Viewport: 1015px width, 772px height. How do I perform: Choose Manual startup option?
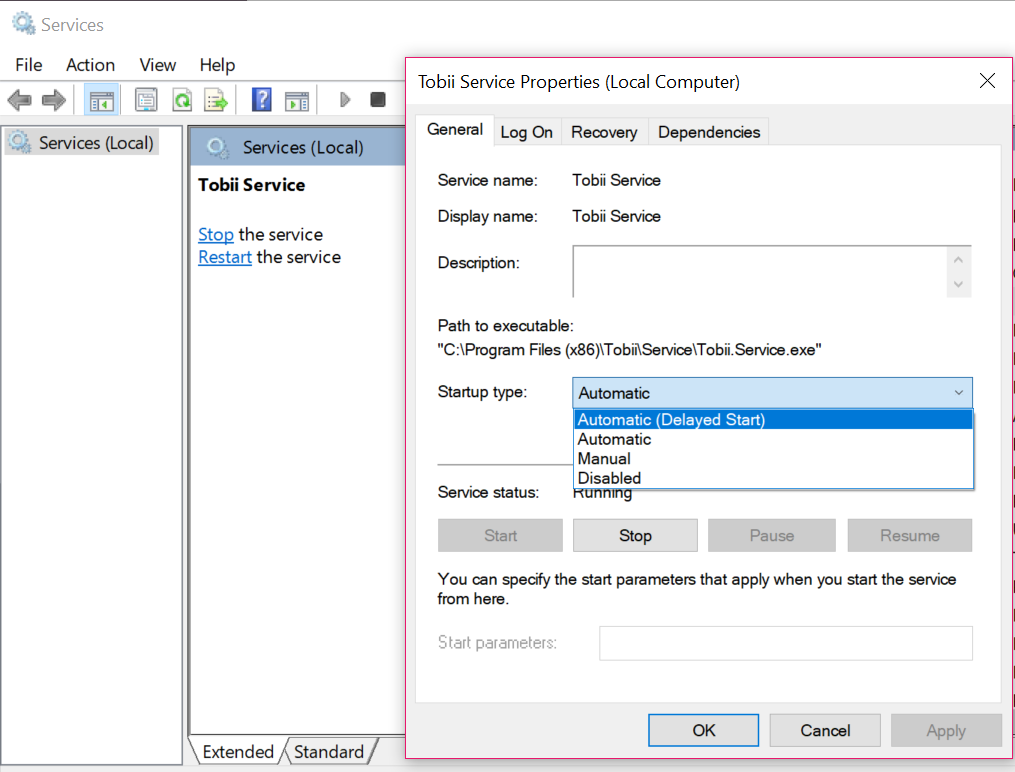pos(774,458)
